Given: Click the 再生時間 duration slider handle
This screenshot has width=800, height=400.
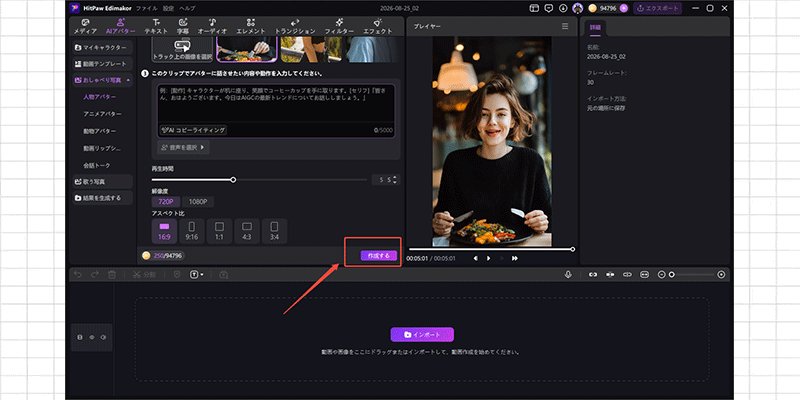Looking at the screenshot, I should 233,180.
